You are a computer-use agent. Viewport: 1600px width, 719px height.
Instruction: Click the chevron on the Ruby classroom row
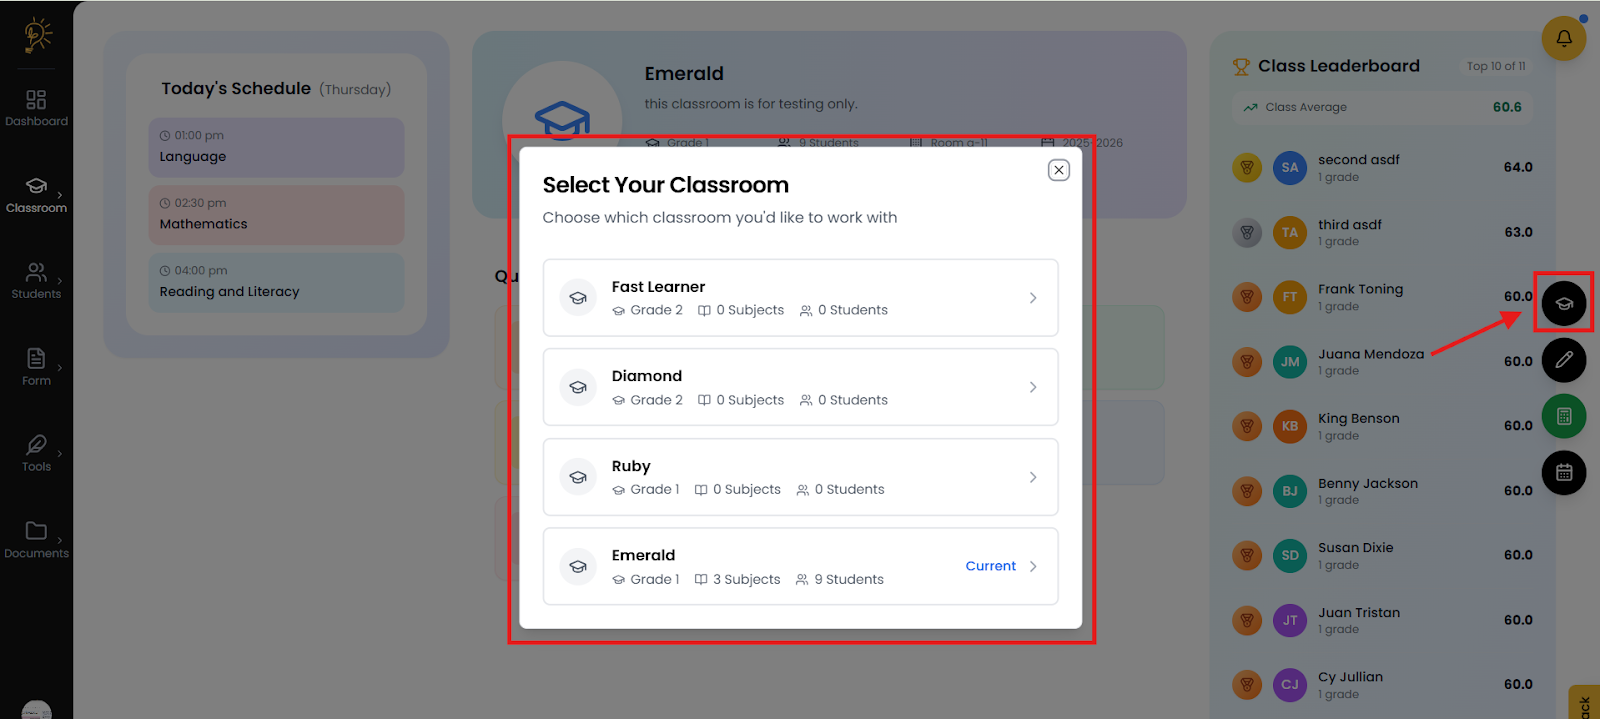pos(1033,477)
